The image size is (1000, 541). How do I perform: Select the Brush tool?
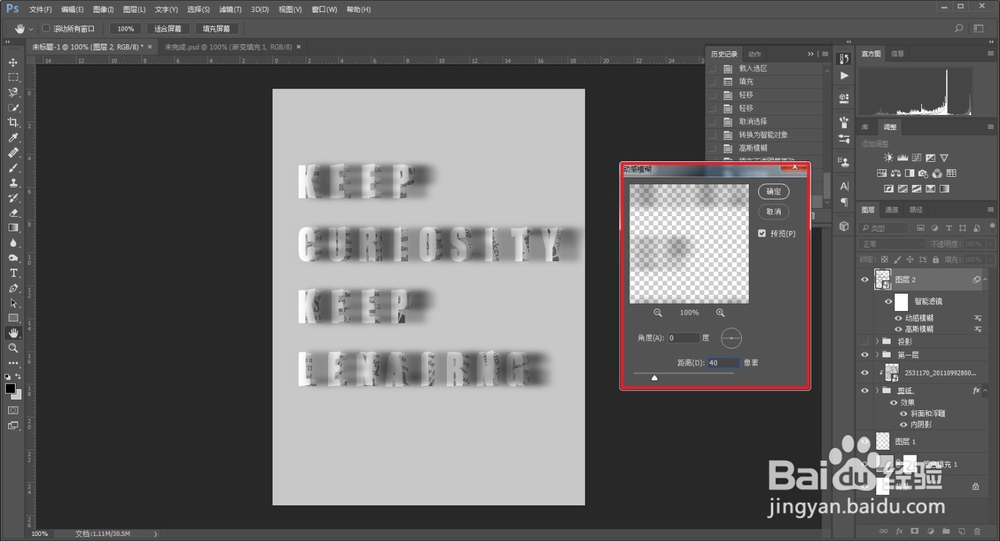click(x=13, y=168)
